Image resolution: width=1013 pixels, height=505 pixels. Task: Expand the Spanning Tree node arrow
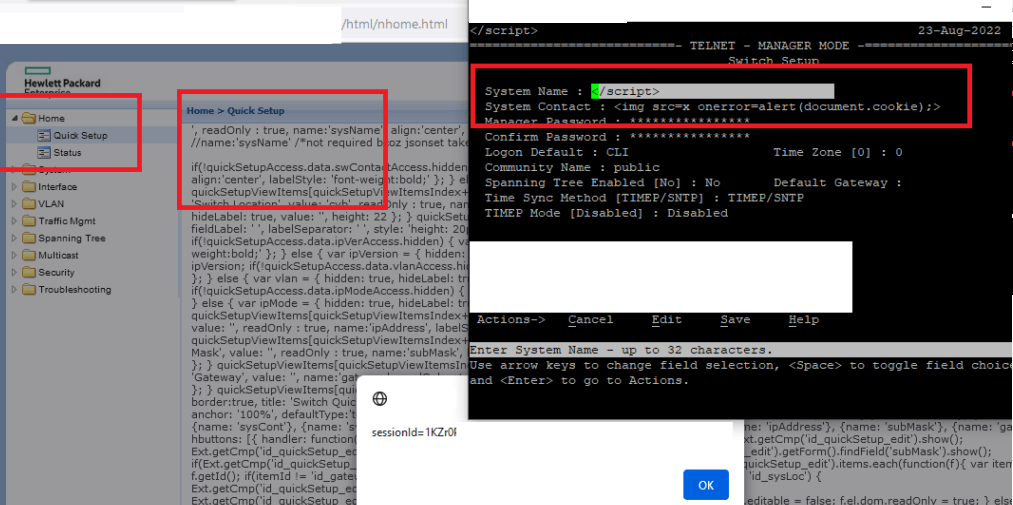[15, 238]
